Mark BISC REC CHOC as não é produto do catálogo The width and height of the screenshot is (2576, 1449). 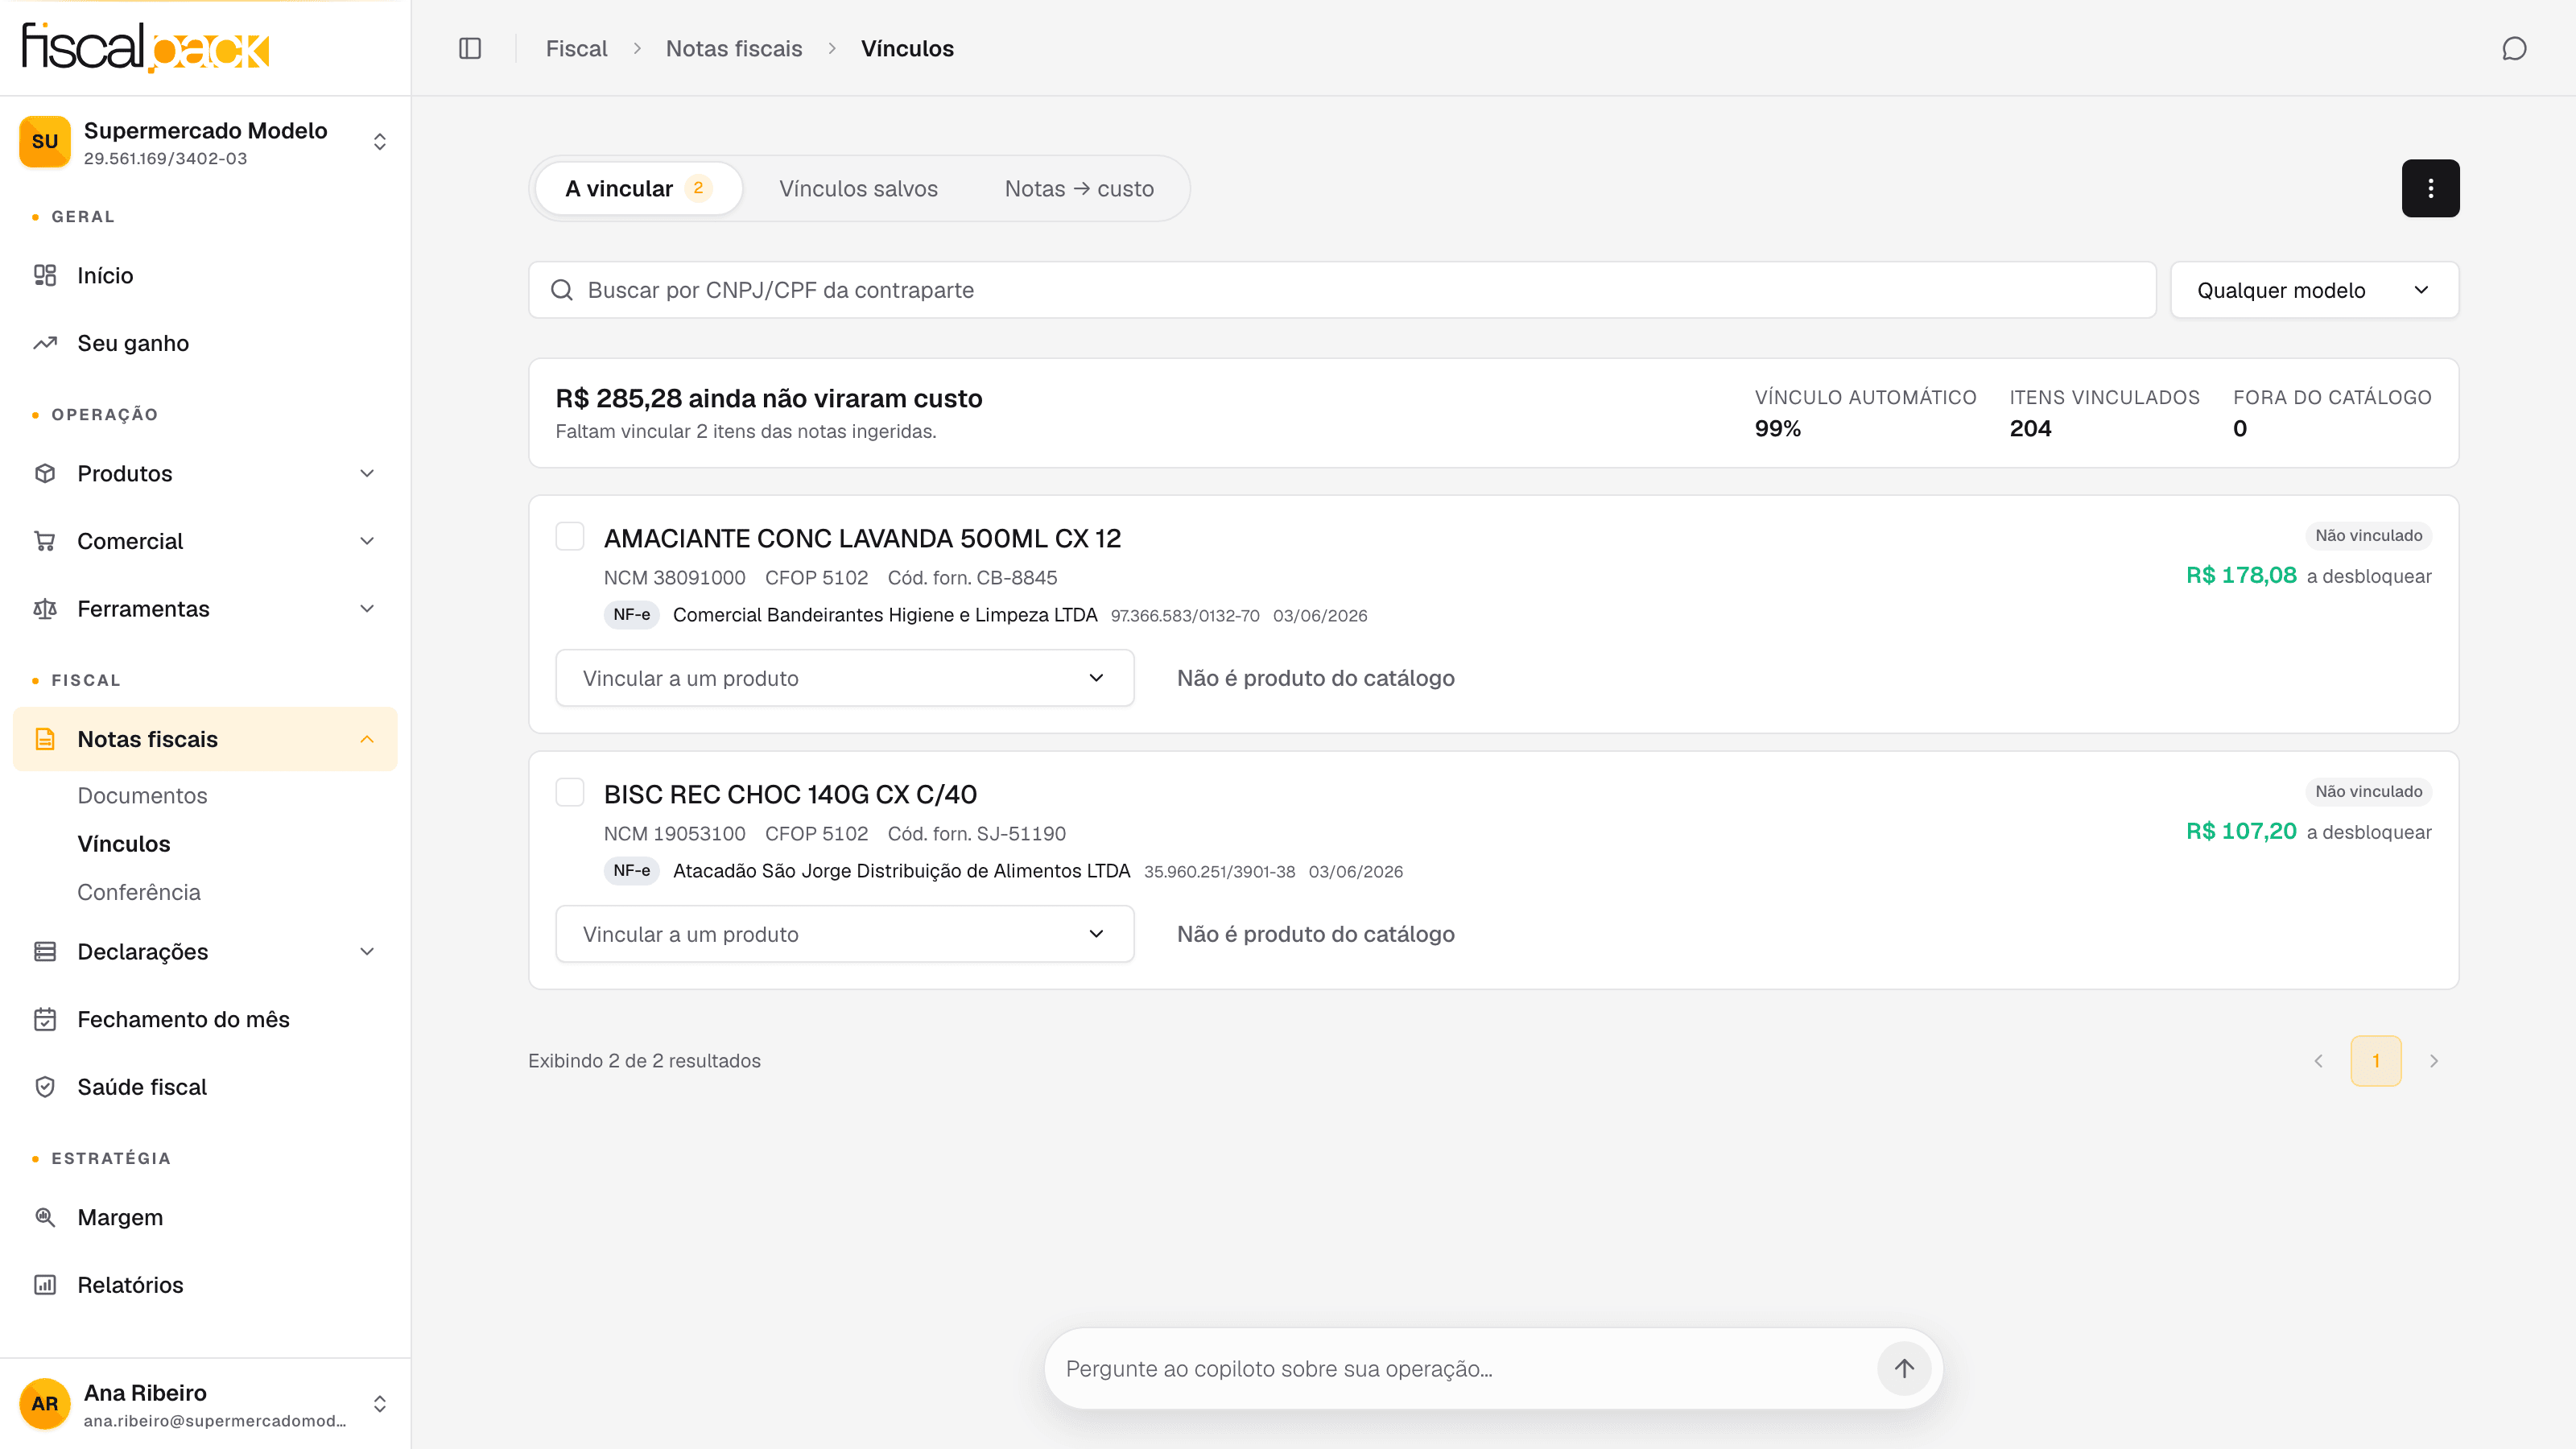[x=1315, y=934]
